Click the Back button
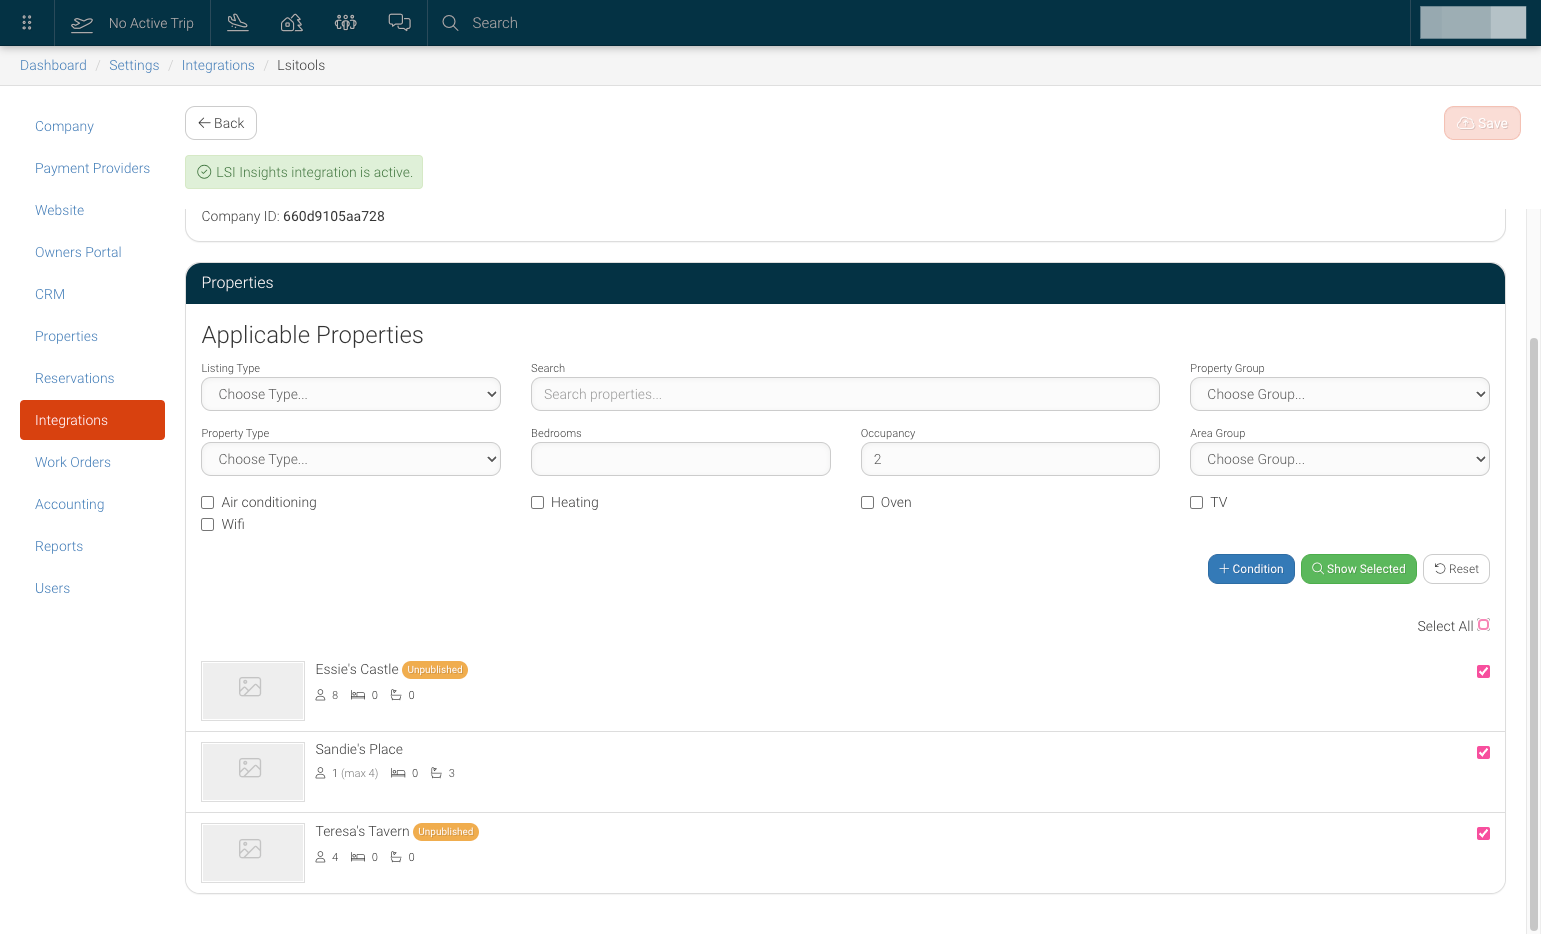The width and height of the screenshot is (1541, 934). (221, 123)
